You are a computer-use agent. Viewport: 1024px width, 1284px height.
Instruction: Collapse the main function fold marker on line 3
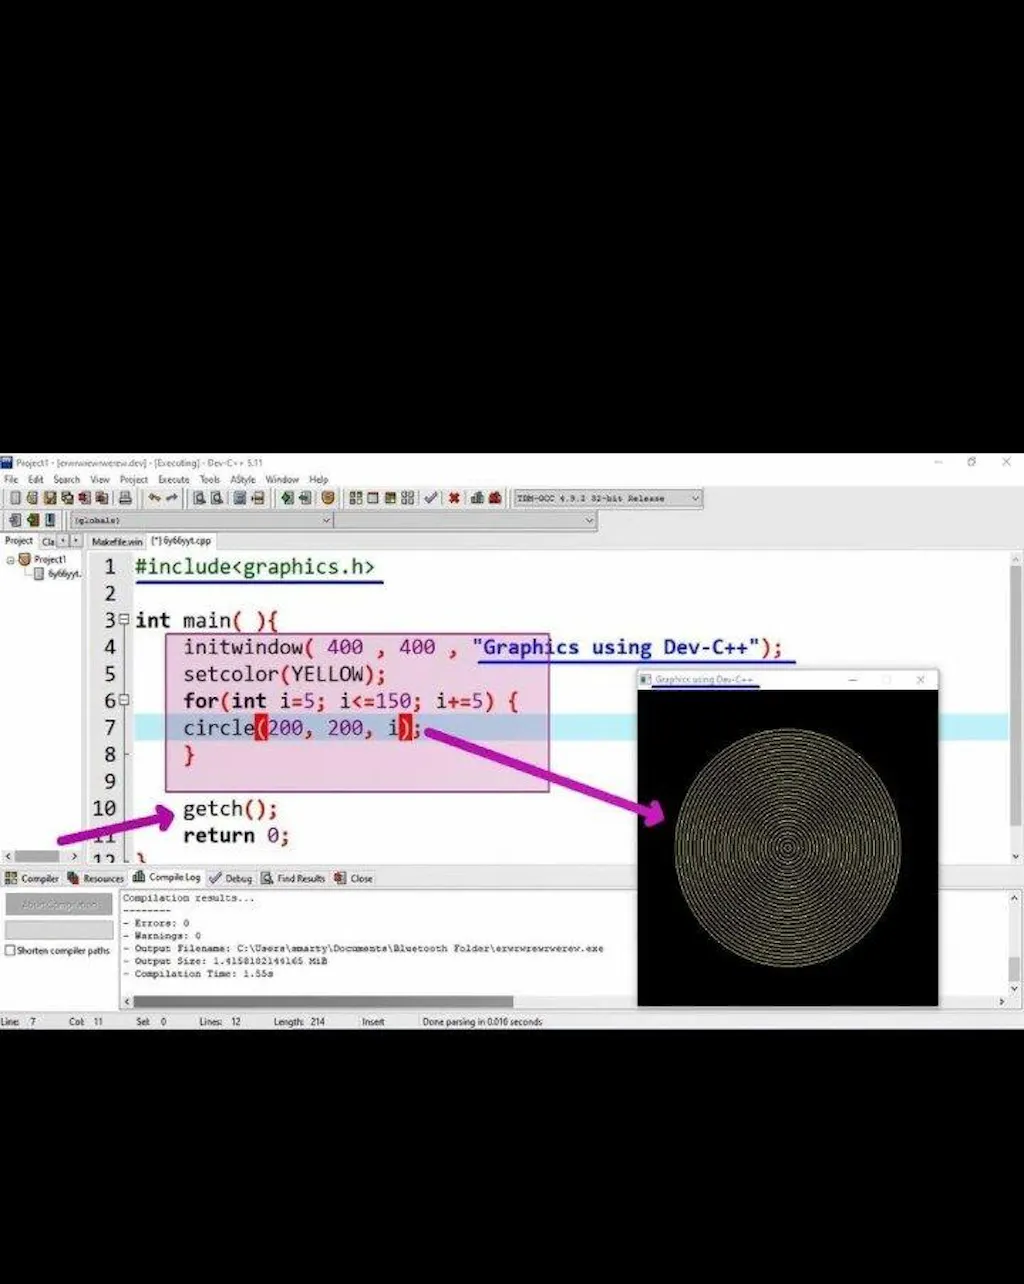tap(124, 620)
